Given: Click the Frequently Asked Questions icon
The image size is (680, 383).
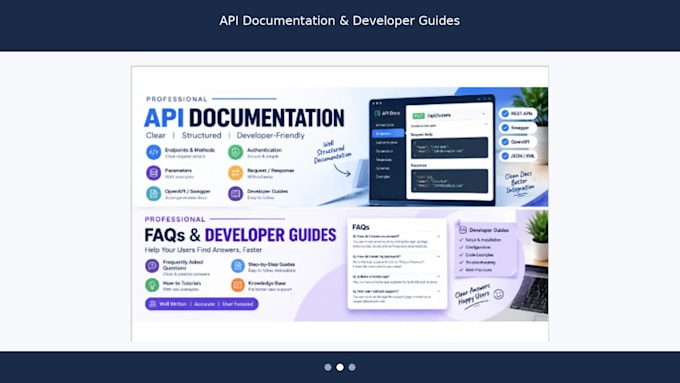Looking at the screenshot, I should click(152, 265).
